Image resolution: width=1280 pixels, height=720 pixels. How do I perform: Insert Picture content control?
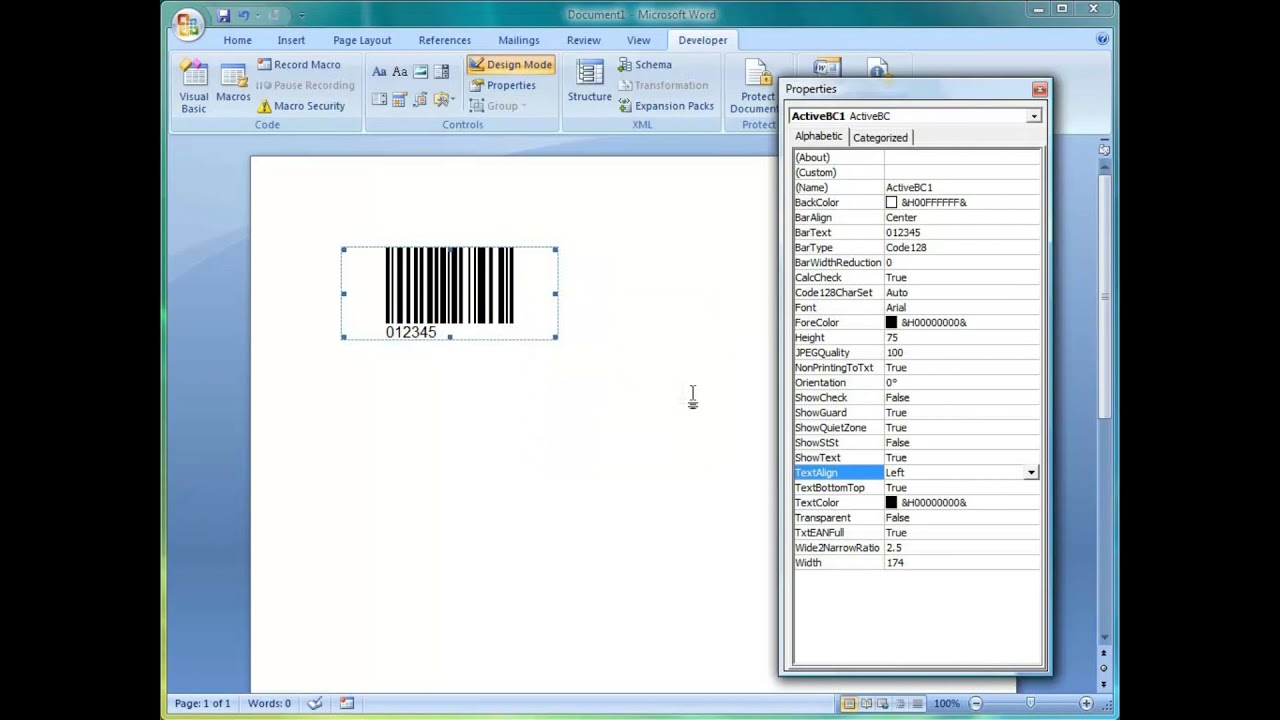point(421,72)
